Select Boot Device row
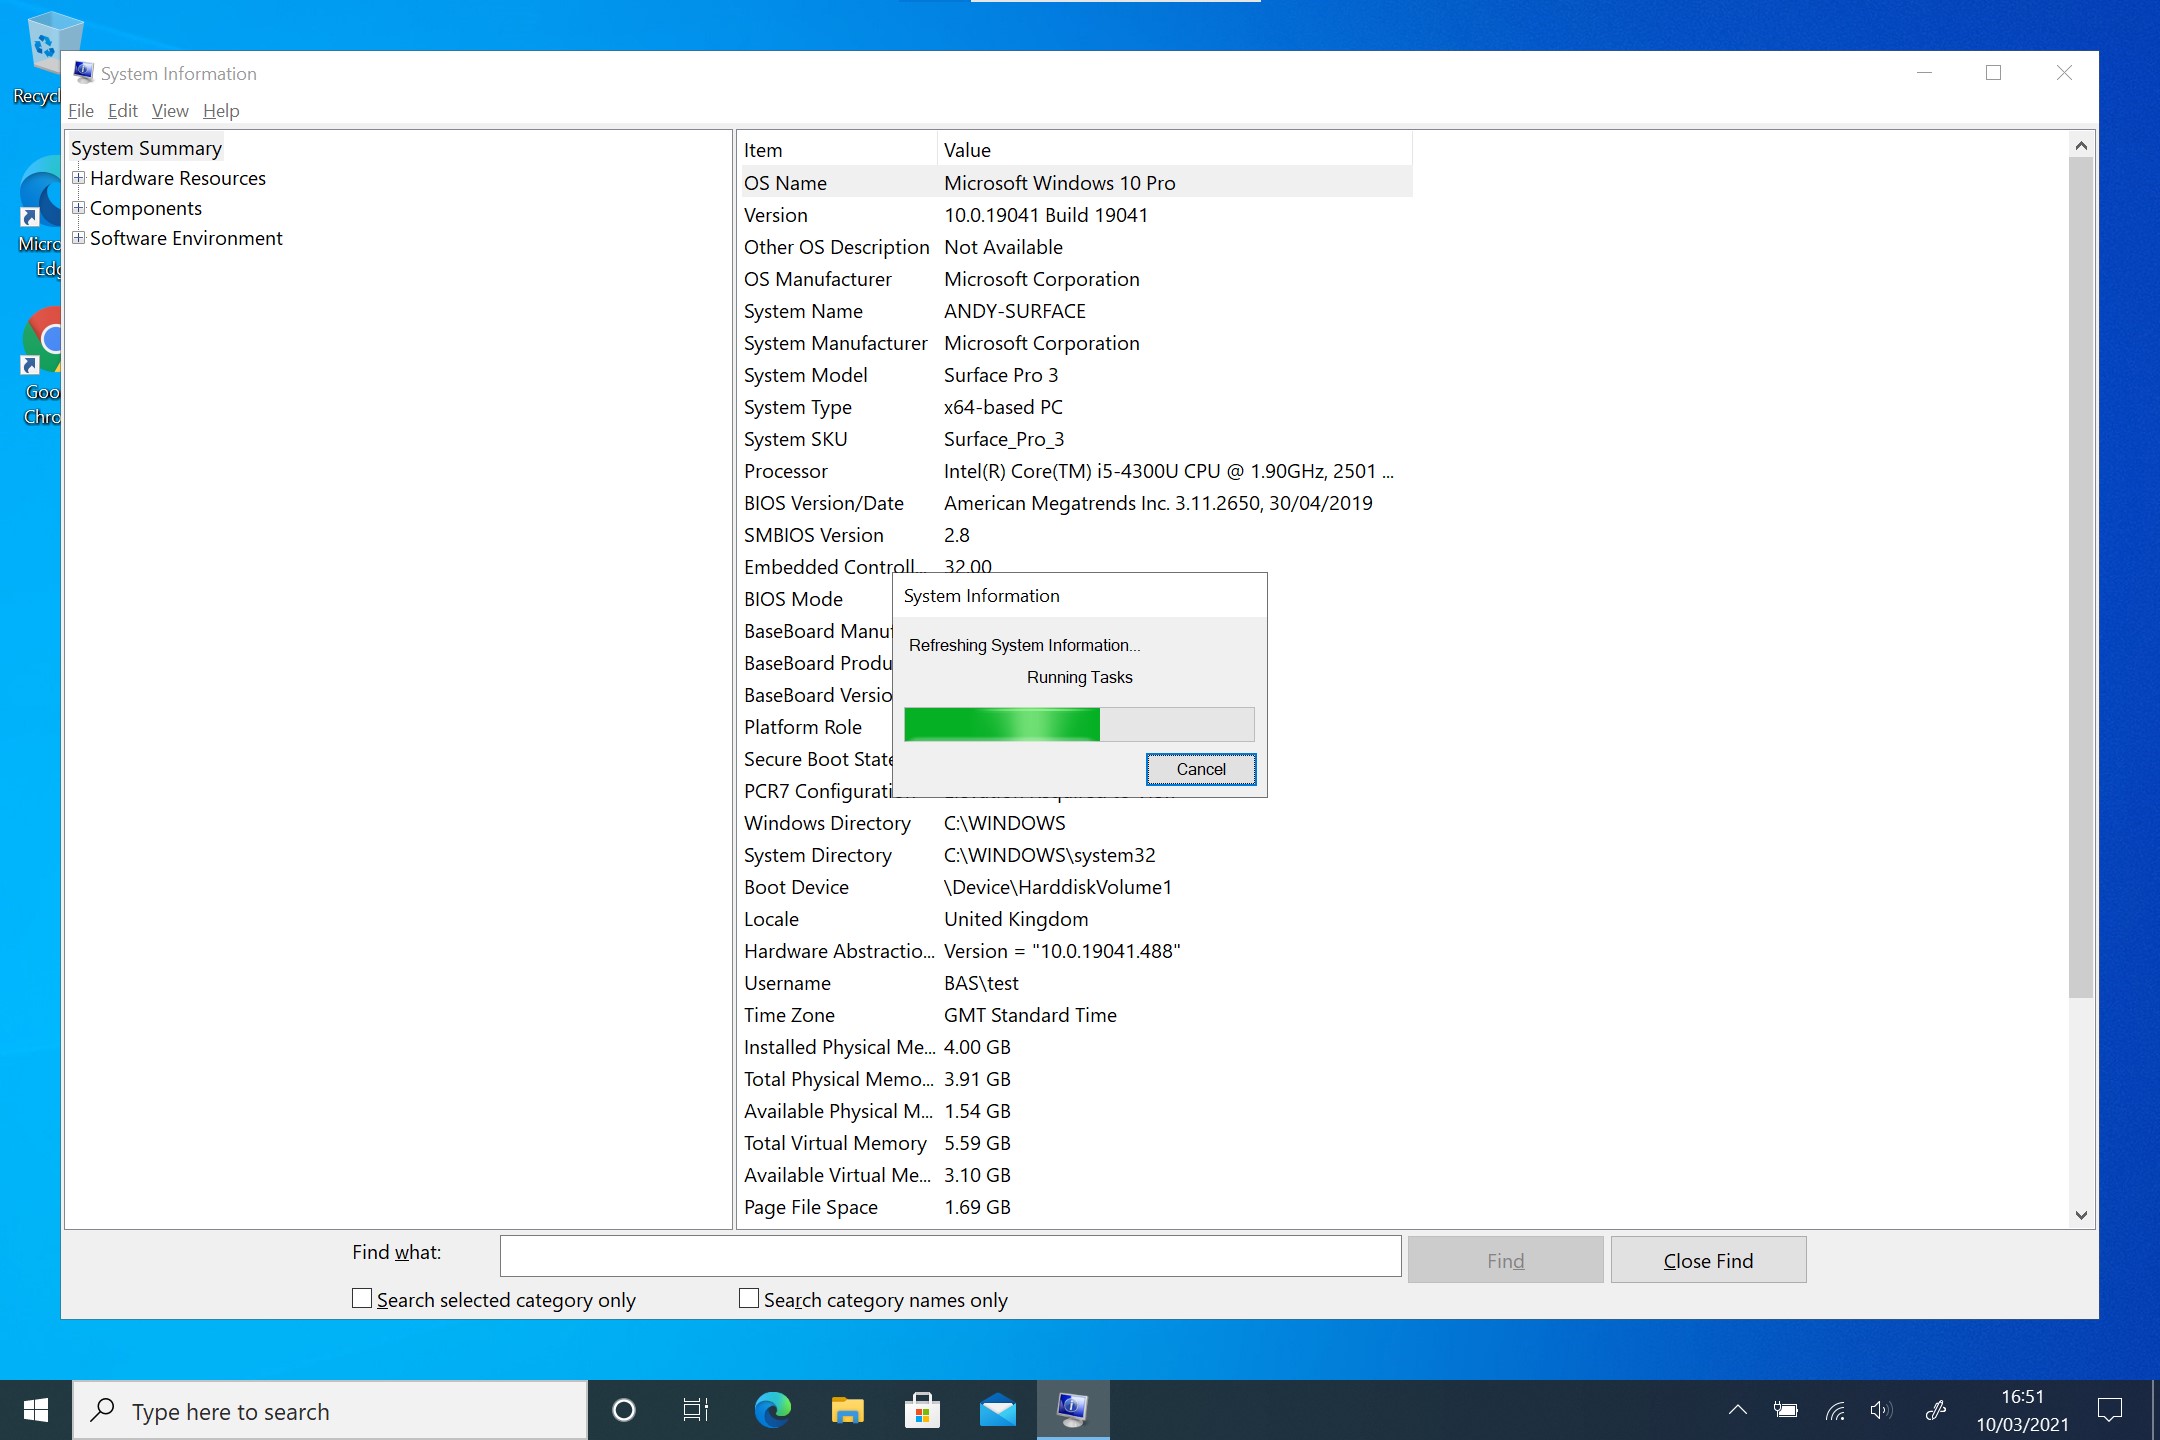The image size is (2160, 1440). [1076, 887]
